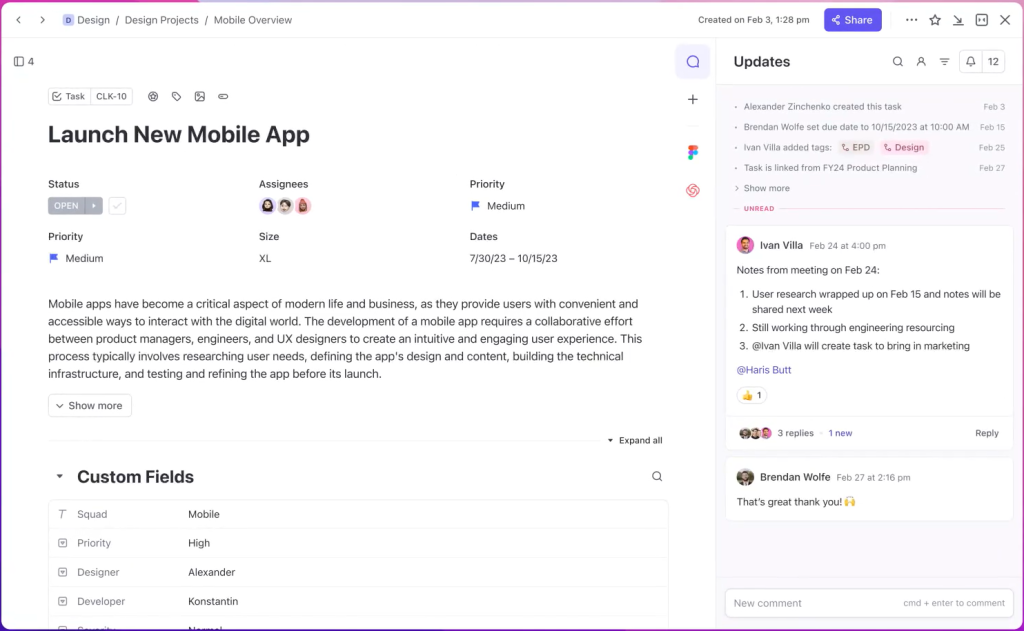
Task: Toggle notifications with the bell icon
Action: [970, 61]
